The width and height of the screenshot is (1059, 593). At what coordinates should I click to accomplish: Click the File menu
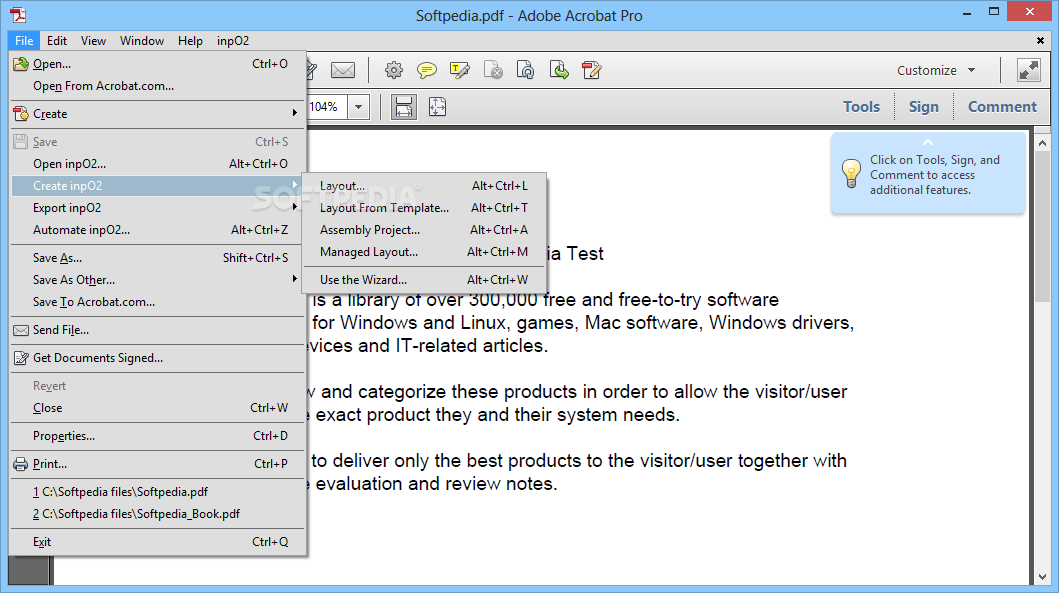coord(24,41)
